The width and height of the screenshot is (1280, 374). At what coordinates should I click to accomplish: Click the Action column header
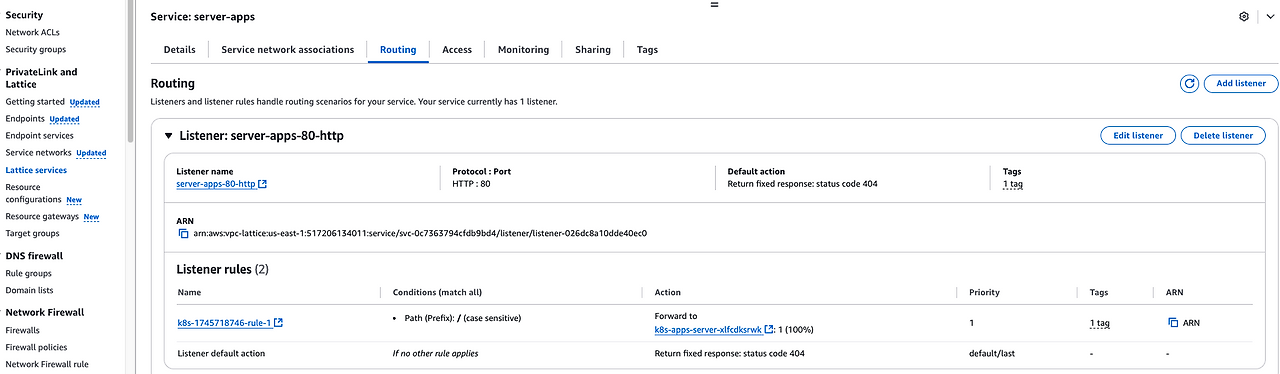(668, 292)
